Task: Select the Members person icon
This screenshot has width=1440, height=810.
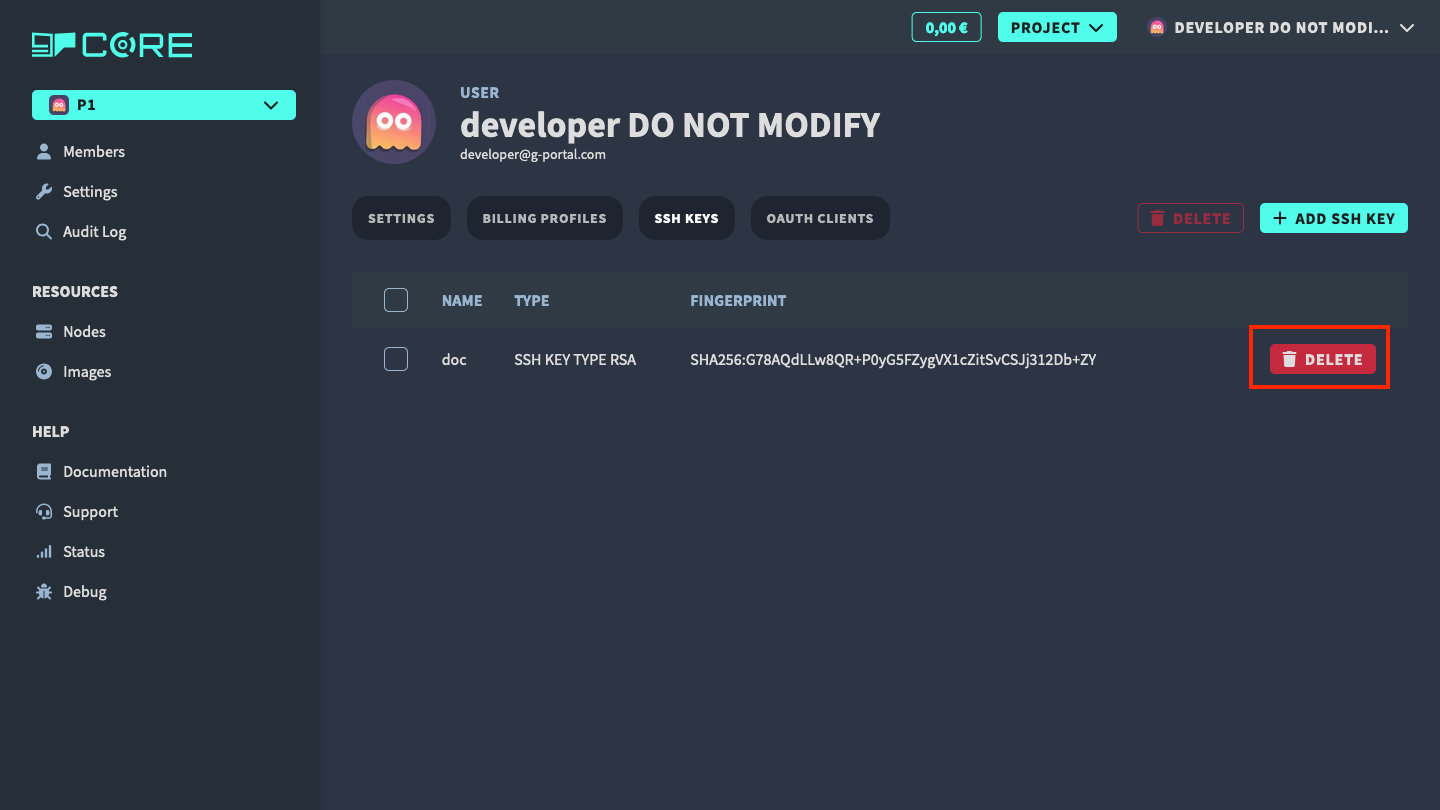Action: (x=44, y=151)
